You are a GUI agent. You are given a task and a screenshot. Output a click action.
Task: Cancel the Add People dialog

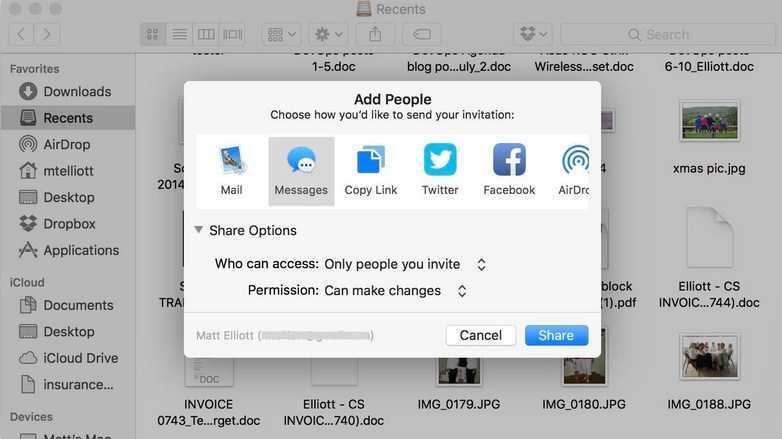tap(481, 335)
